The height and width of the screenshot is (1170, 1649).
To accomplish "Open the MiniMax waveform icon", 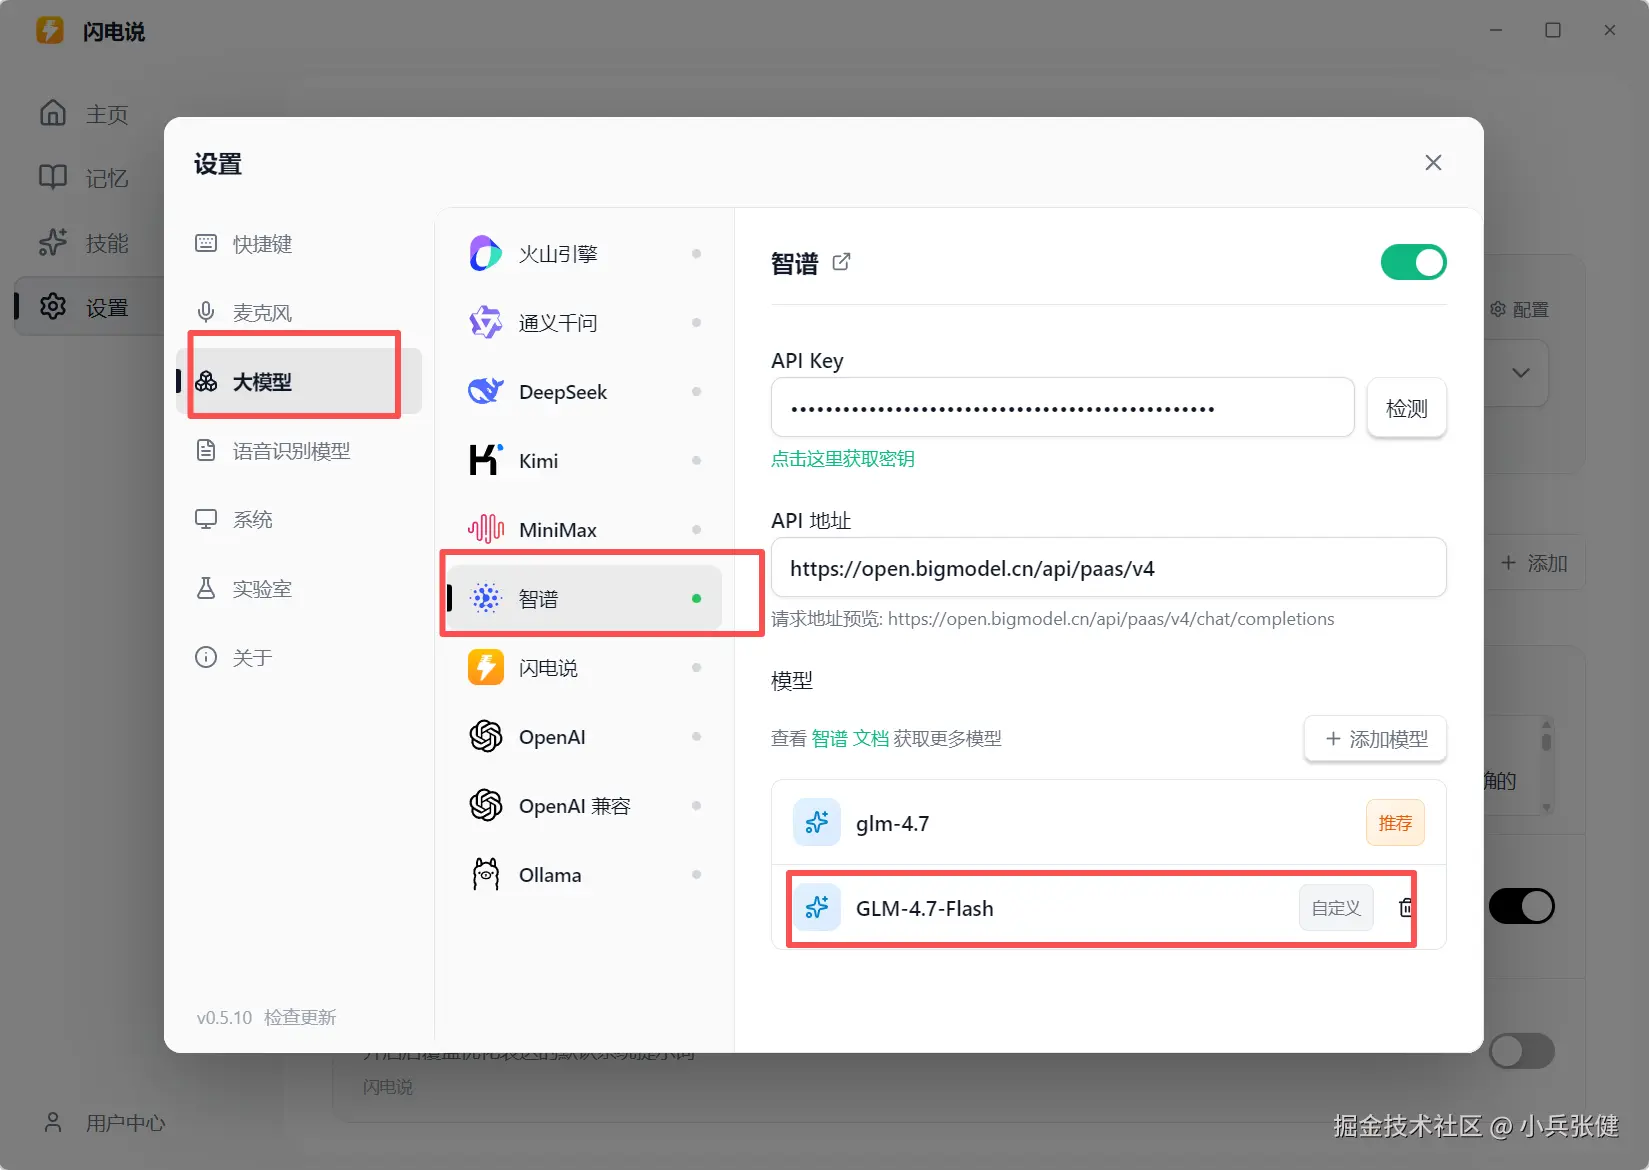I will pyautogui.click(x=486, y=530).
